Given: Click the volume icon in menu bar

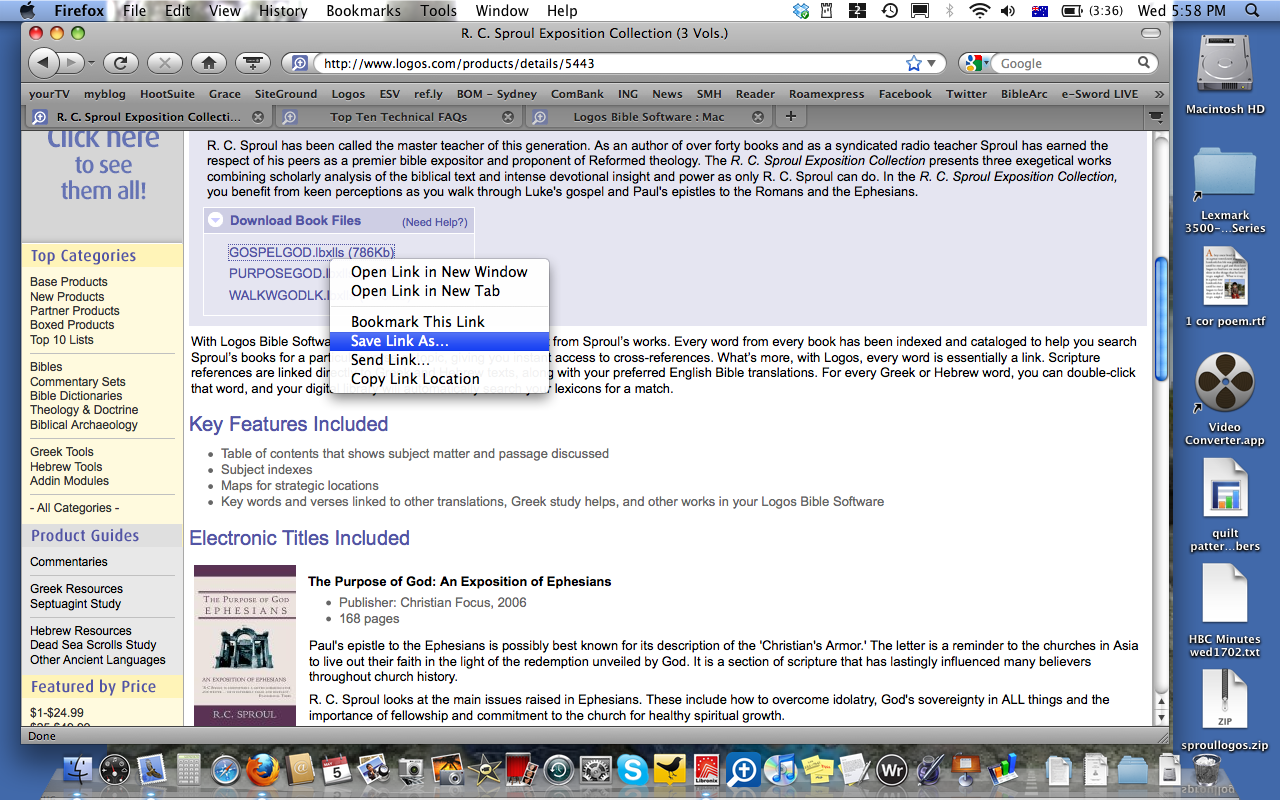Looking at the screenshot, I should point(1008,11).
